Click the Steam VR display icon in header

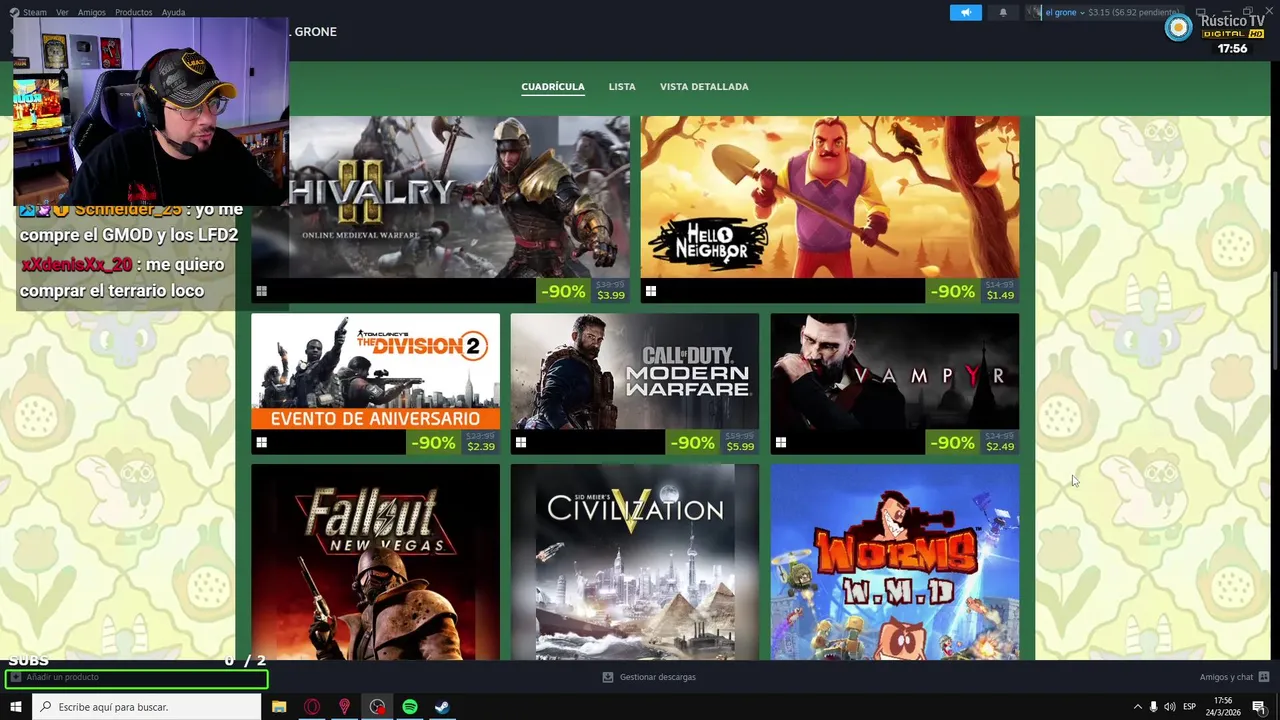point(1201,12)
